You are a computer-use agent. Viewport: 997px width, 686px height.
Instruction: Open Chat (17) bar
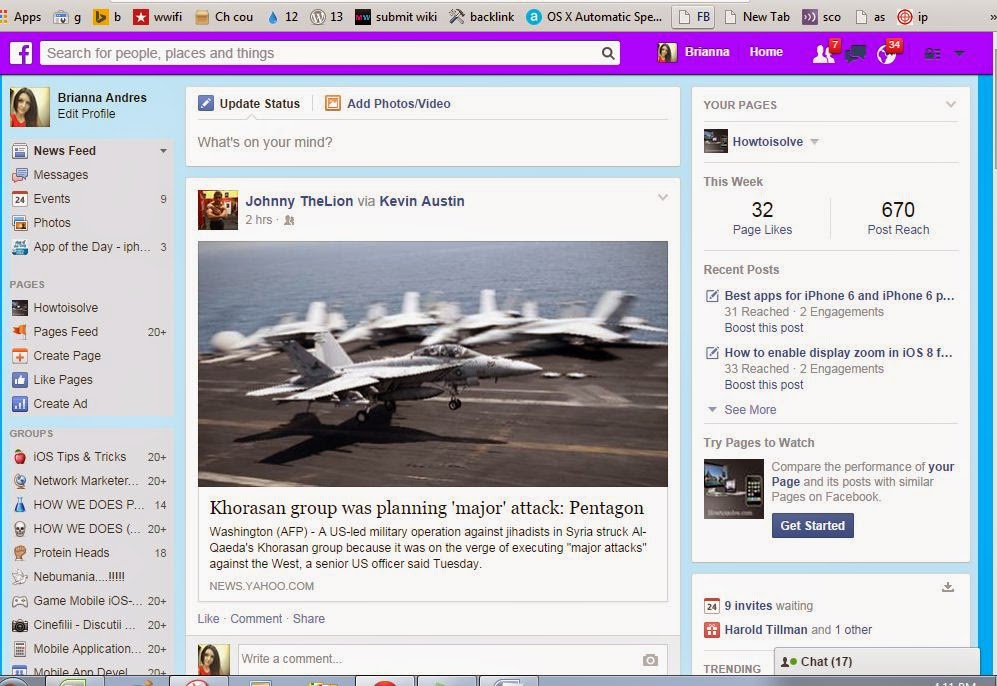pyautogui.click(x=877, y=662)
